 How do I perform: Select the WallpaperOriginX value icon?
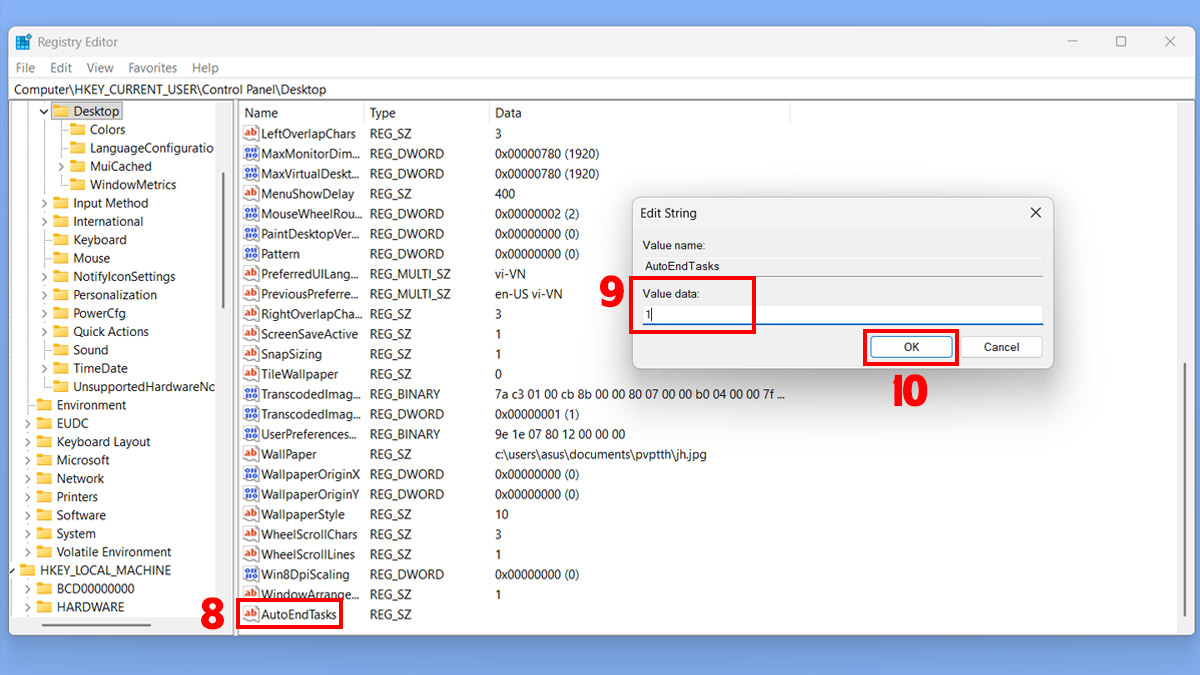pos(252,474)
